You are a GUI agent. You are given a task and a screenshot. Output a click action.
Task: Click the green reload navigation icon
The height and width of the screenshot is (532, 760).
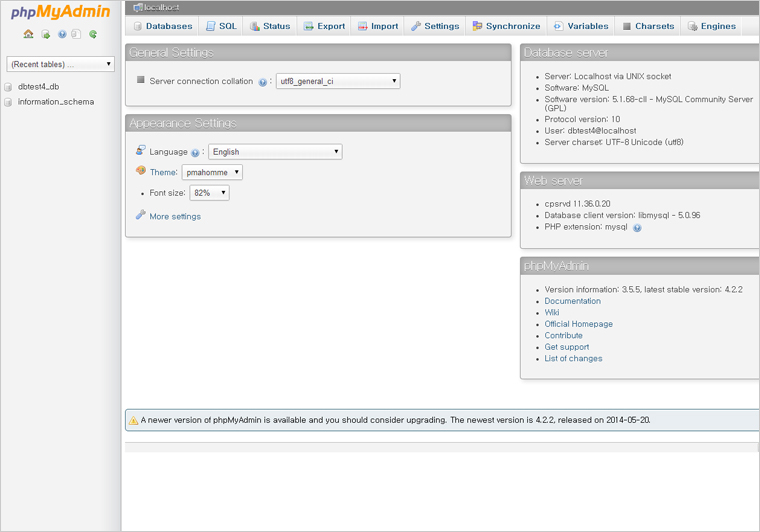[93, 34]
